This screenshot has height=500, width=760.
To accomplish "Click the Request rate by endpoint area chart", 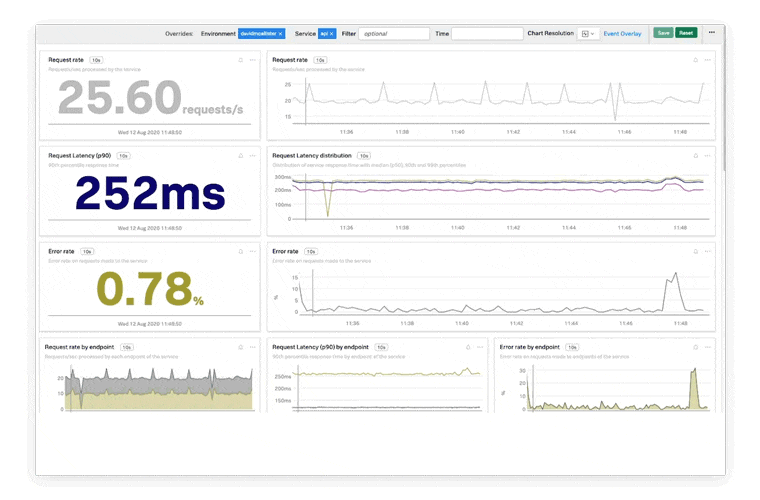I will click(158, 389).
